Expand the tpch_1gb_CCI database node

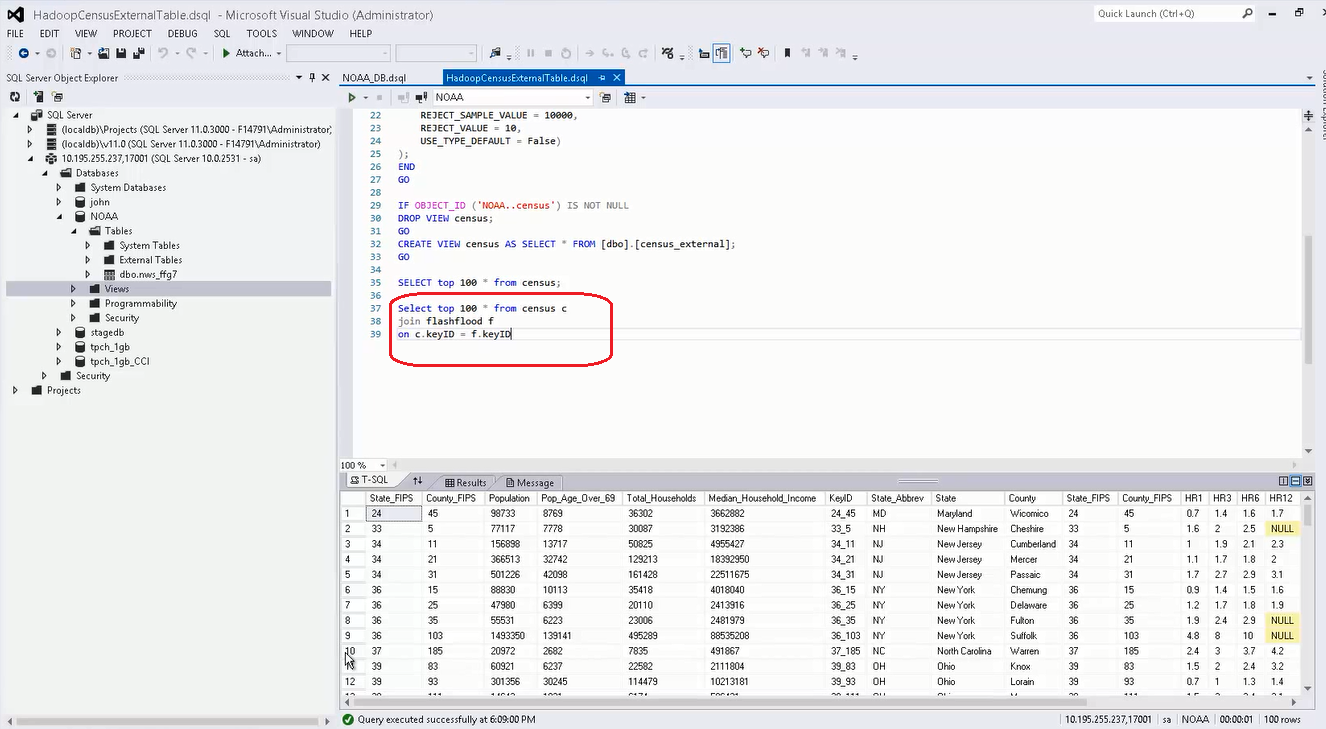click(x=59, y=361)
